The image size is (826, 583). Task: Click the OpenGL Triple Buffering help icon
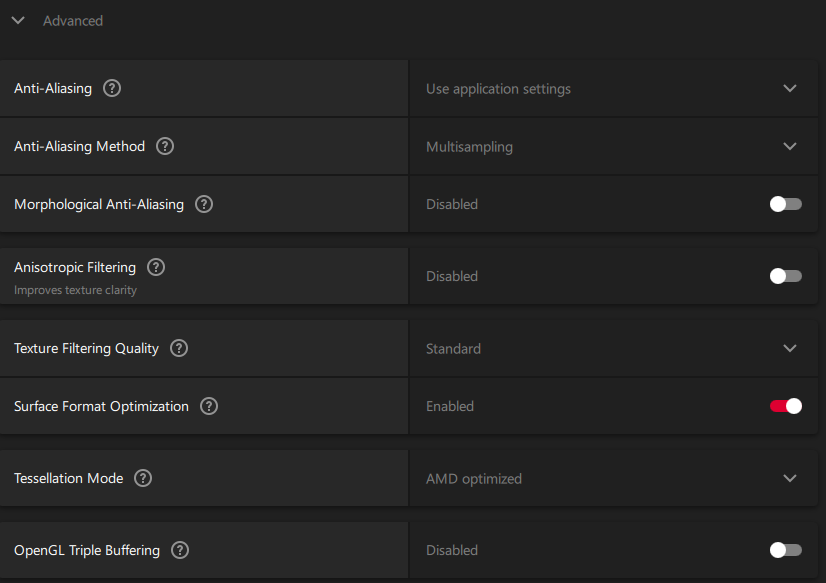pyautogui.click(x=180, y=550)
